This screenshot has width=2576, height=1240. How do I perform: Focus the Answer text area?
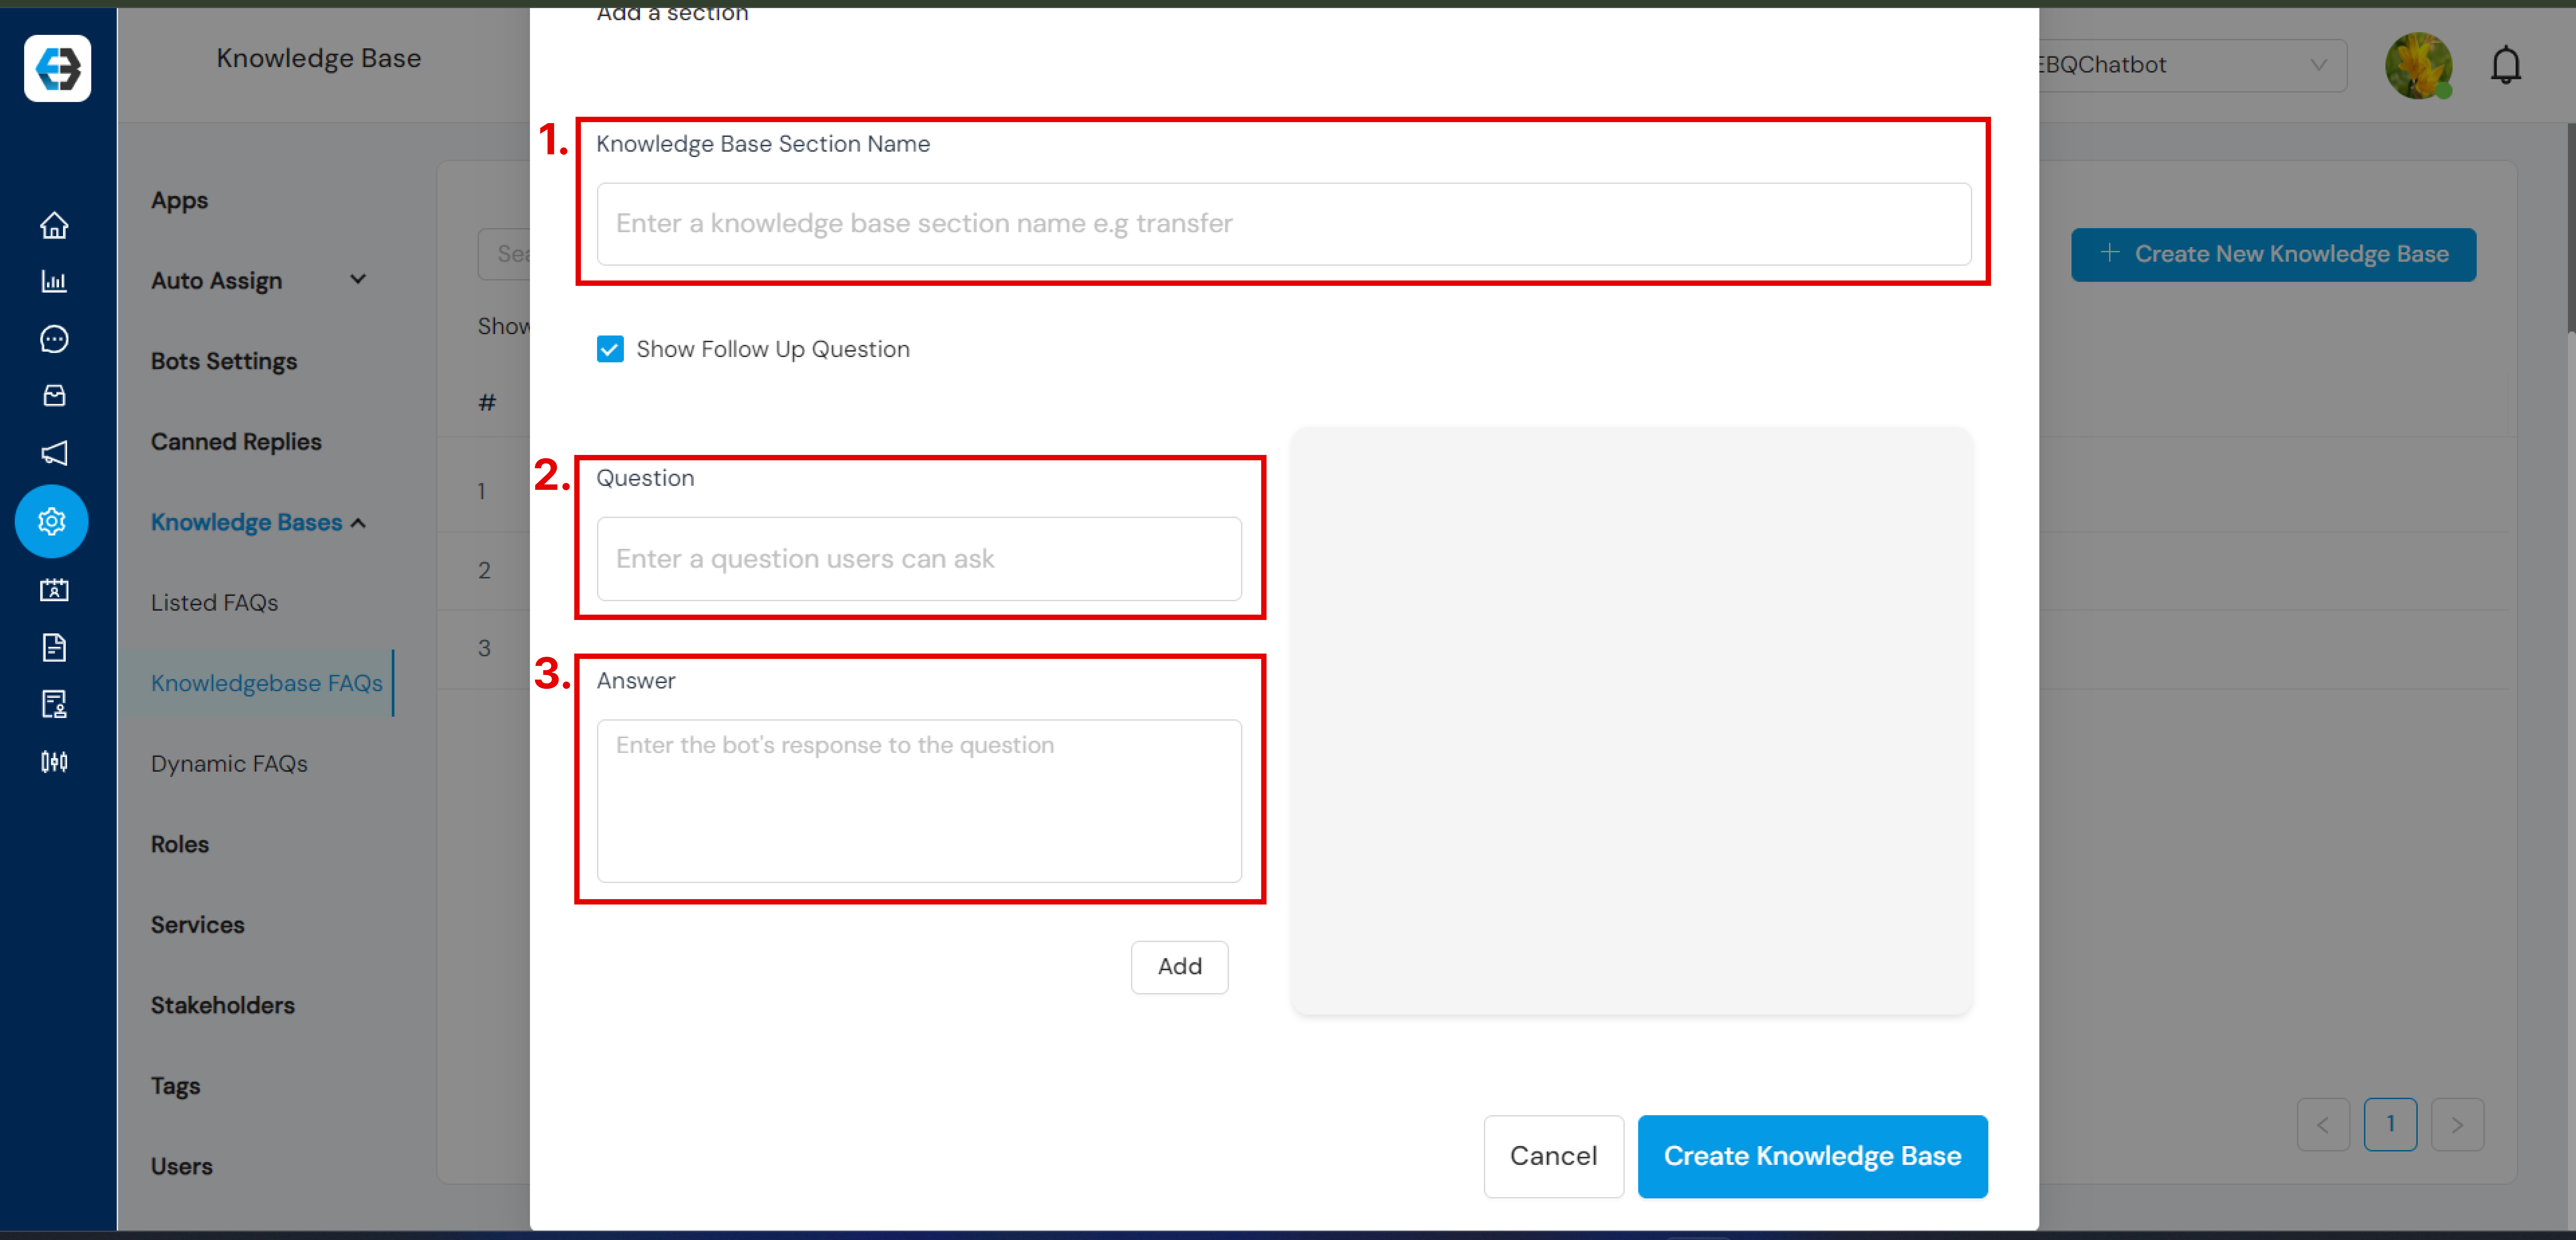coord(919,801)
